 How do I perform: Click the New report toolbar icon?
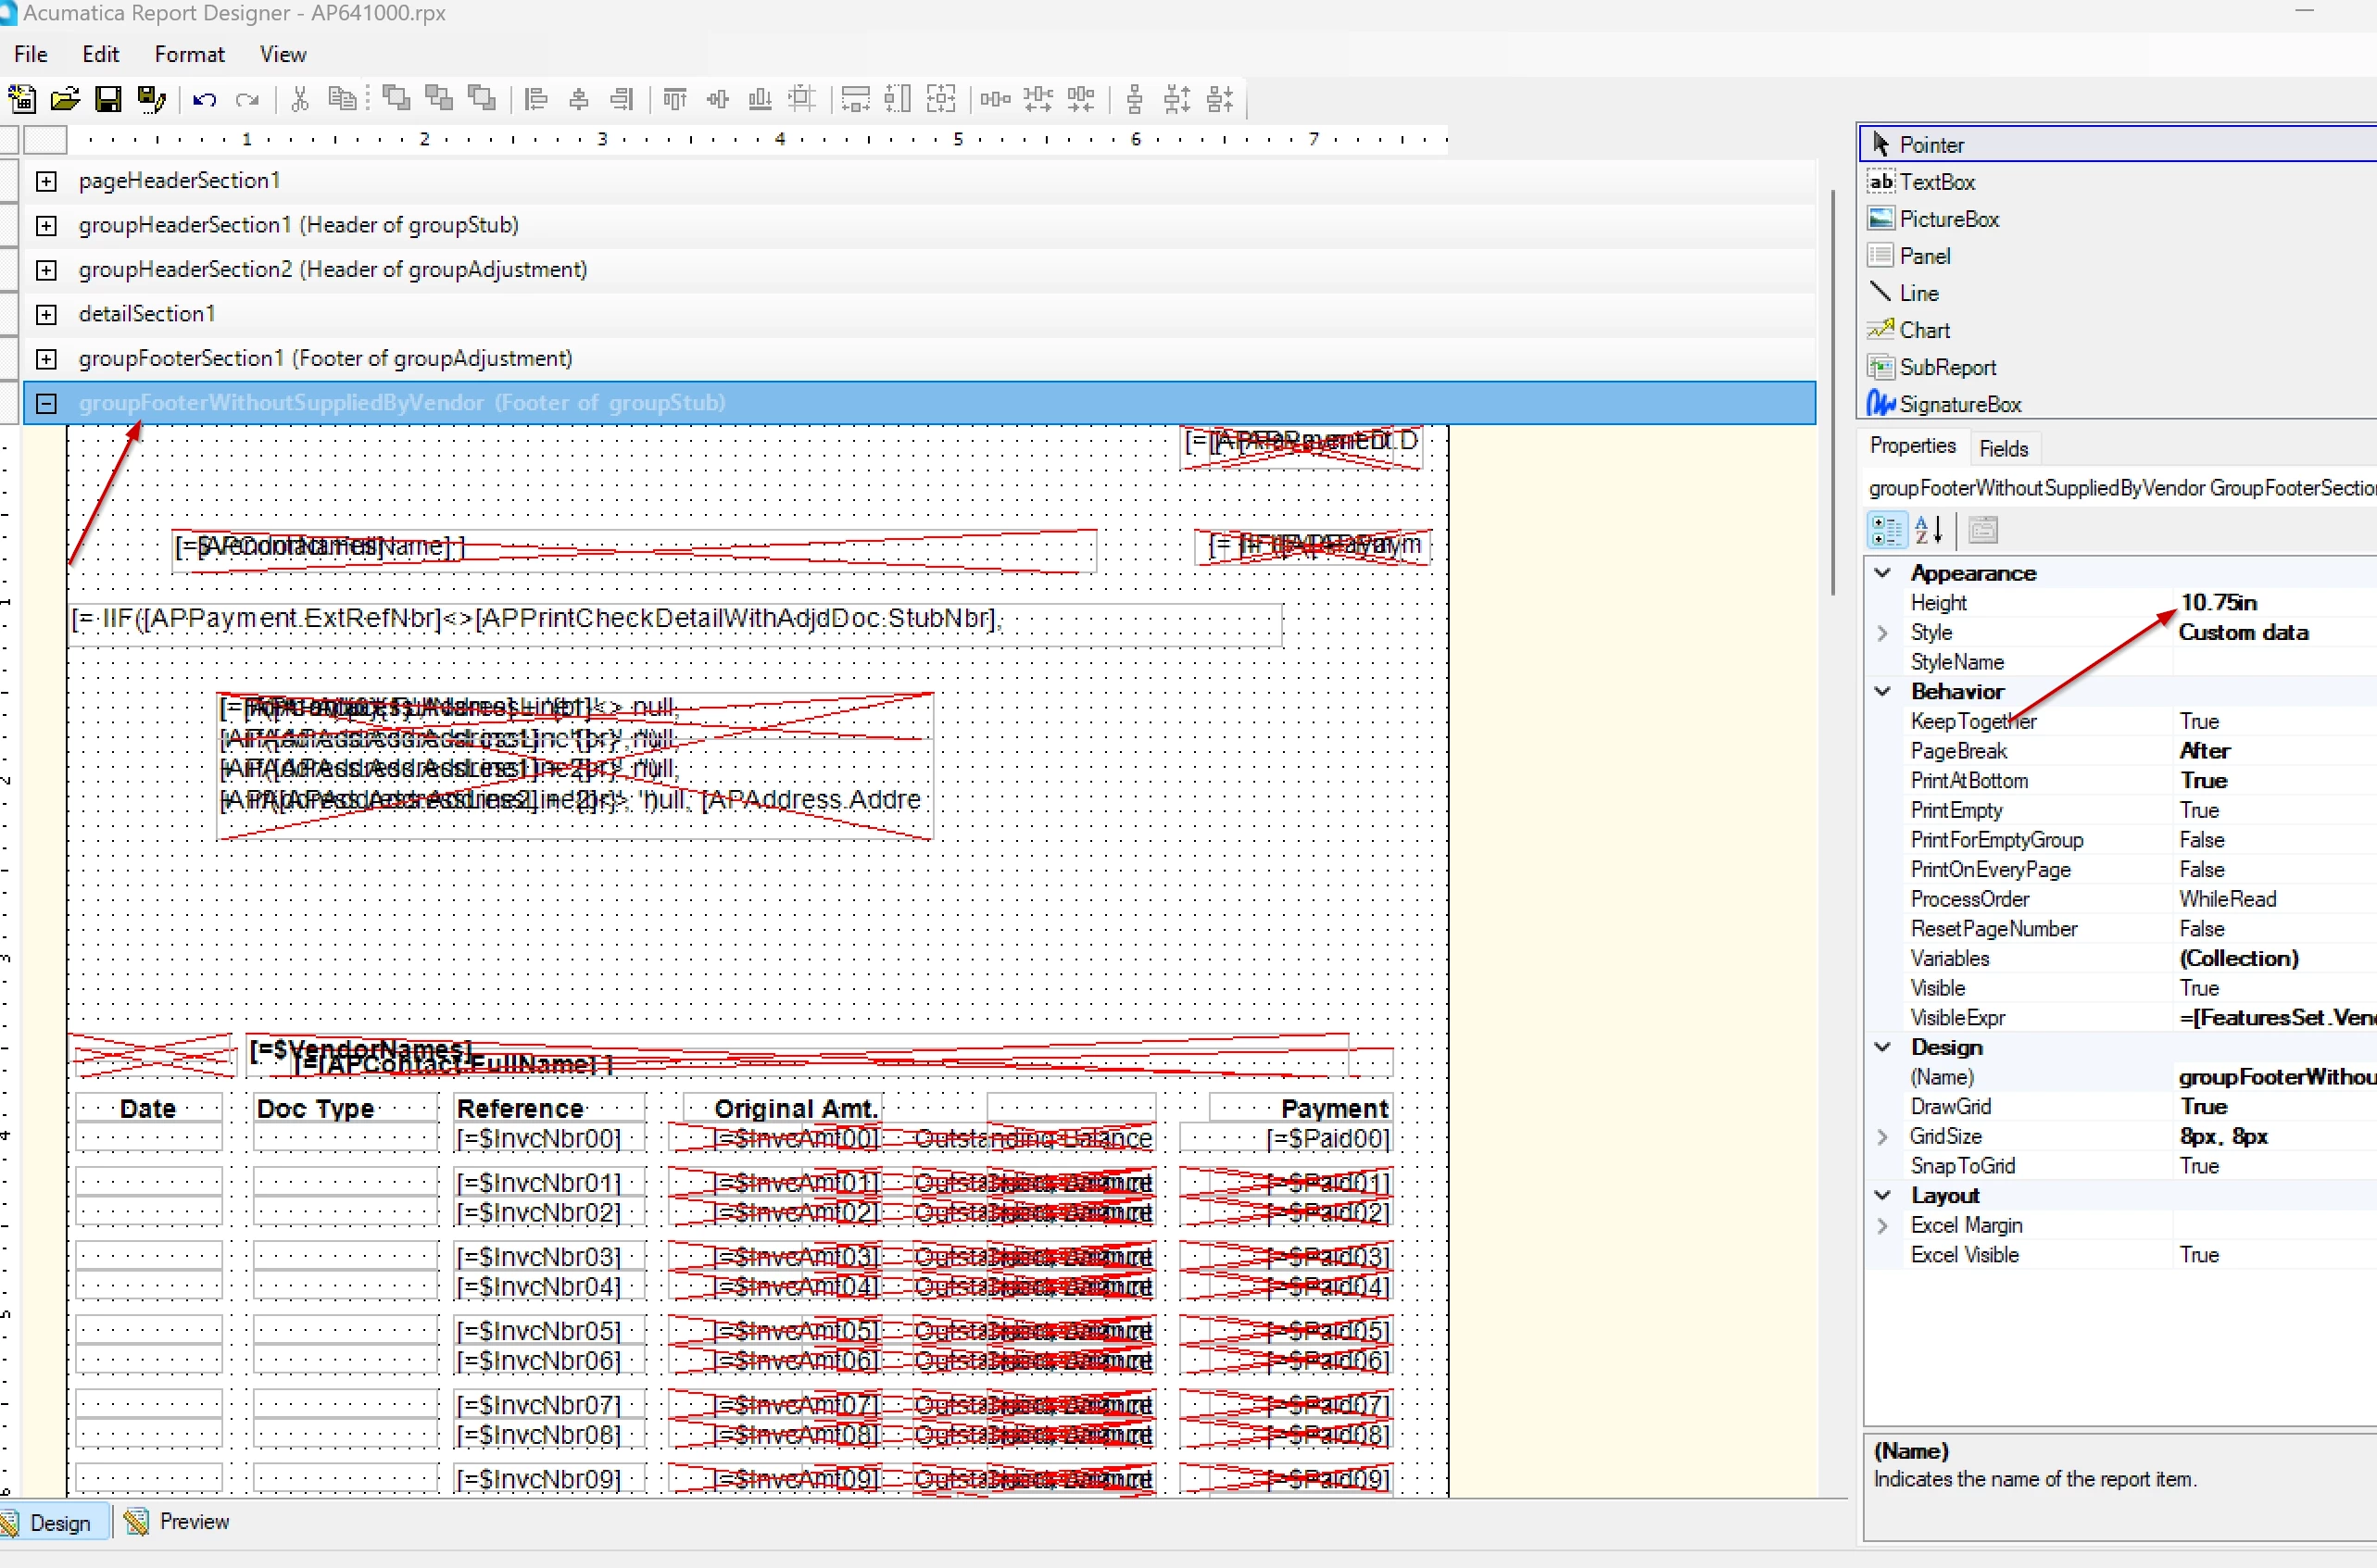tap(22, 99)
